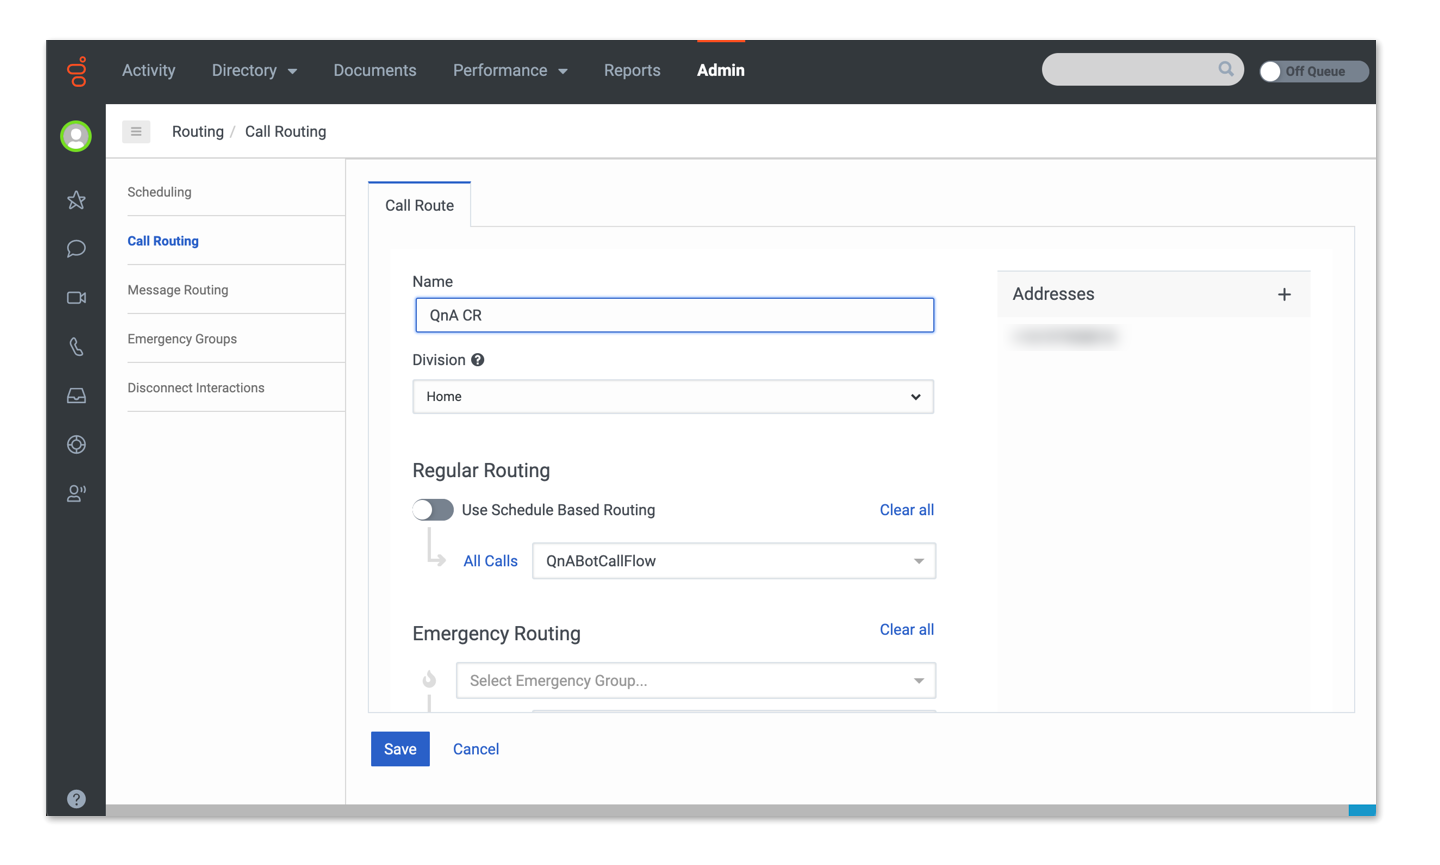Open the chat bubble icon in sidebar

(x=76, y=249)
